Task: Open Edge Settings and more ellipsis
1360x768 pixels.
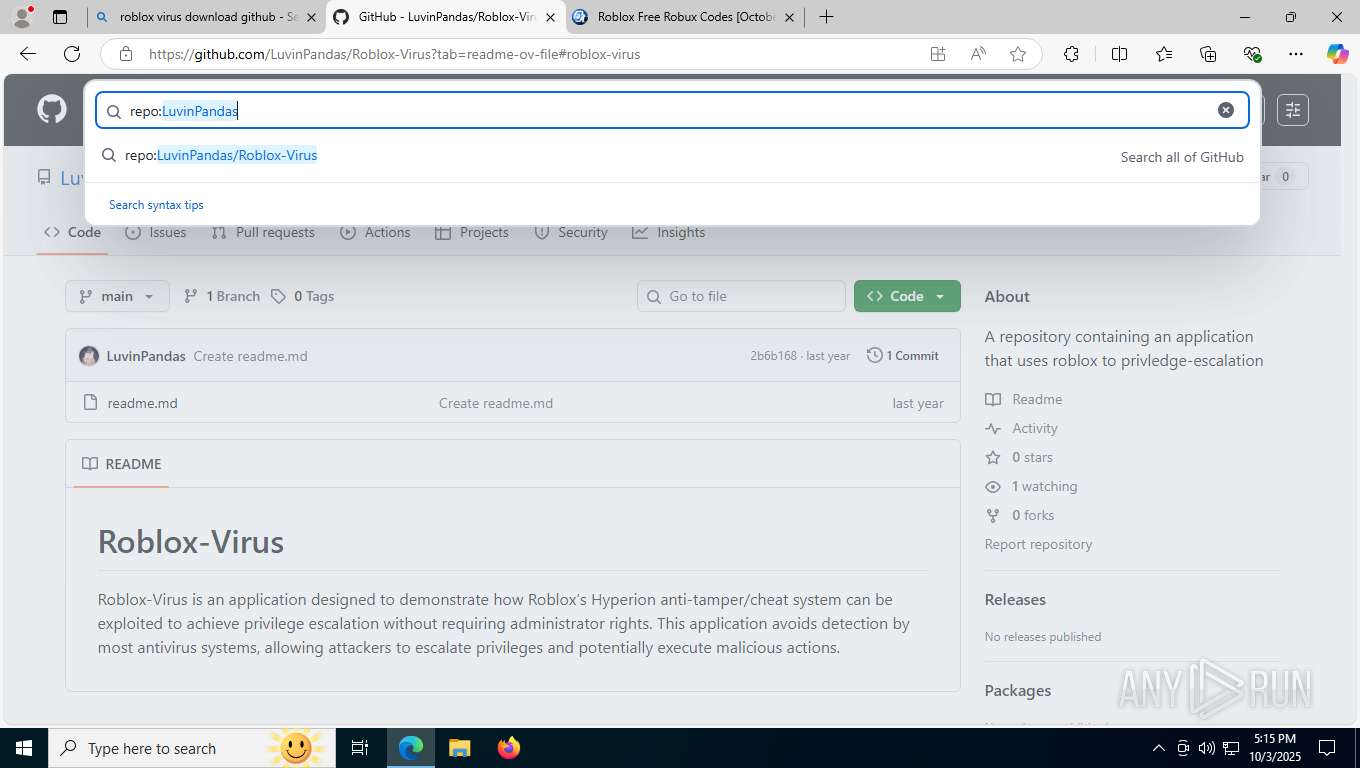Action: pyautogui.click(x=1296, y=54)
